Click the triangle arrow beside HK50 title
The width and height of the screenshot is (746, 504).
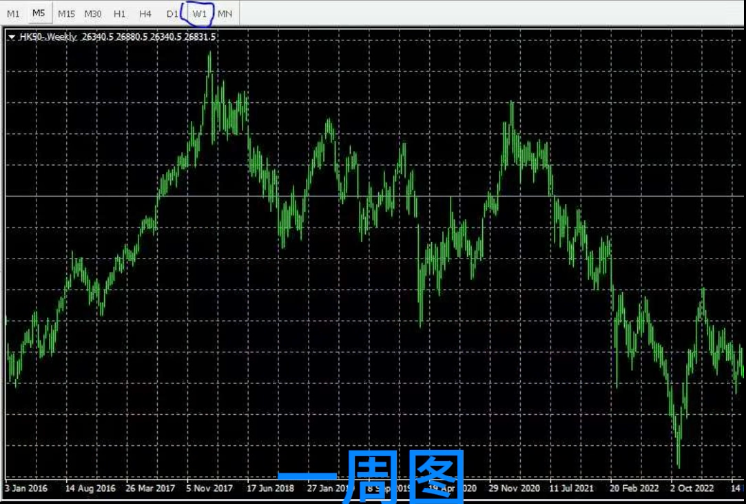[x=11, y=37]
